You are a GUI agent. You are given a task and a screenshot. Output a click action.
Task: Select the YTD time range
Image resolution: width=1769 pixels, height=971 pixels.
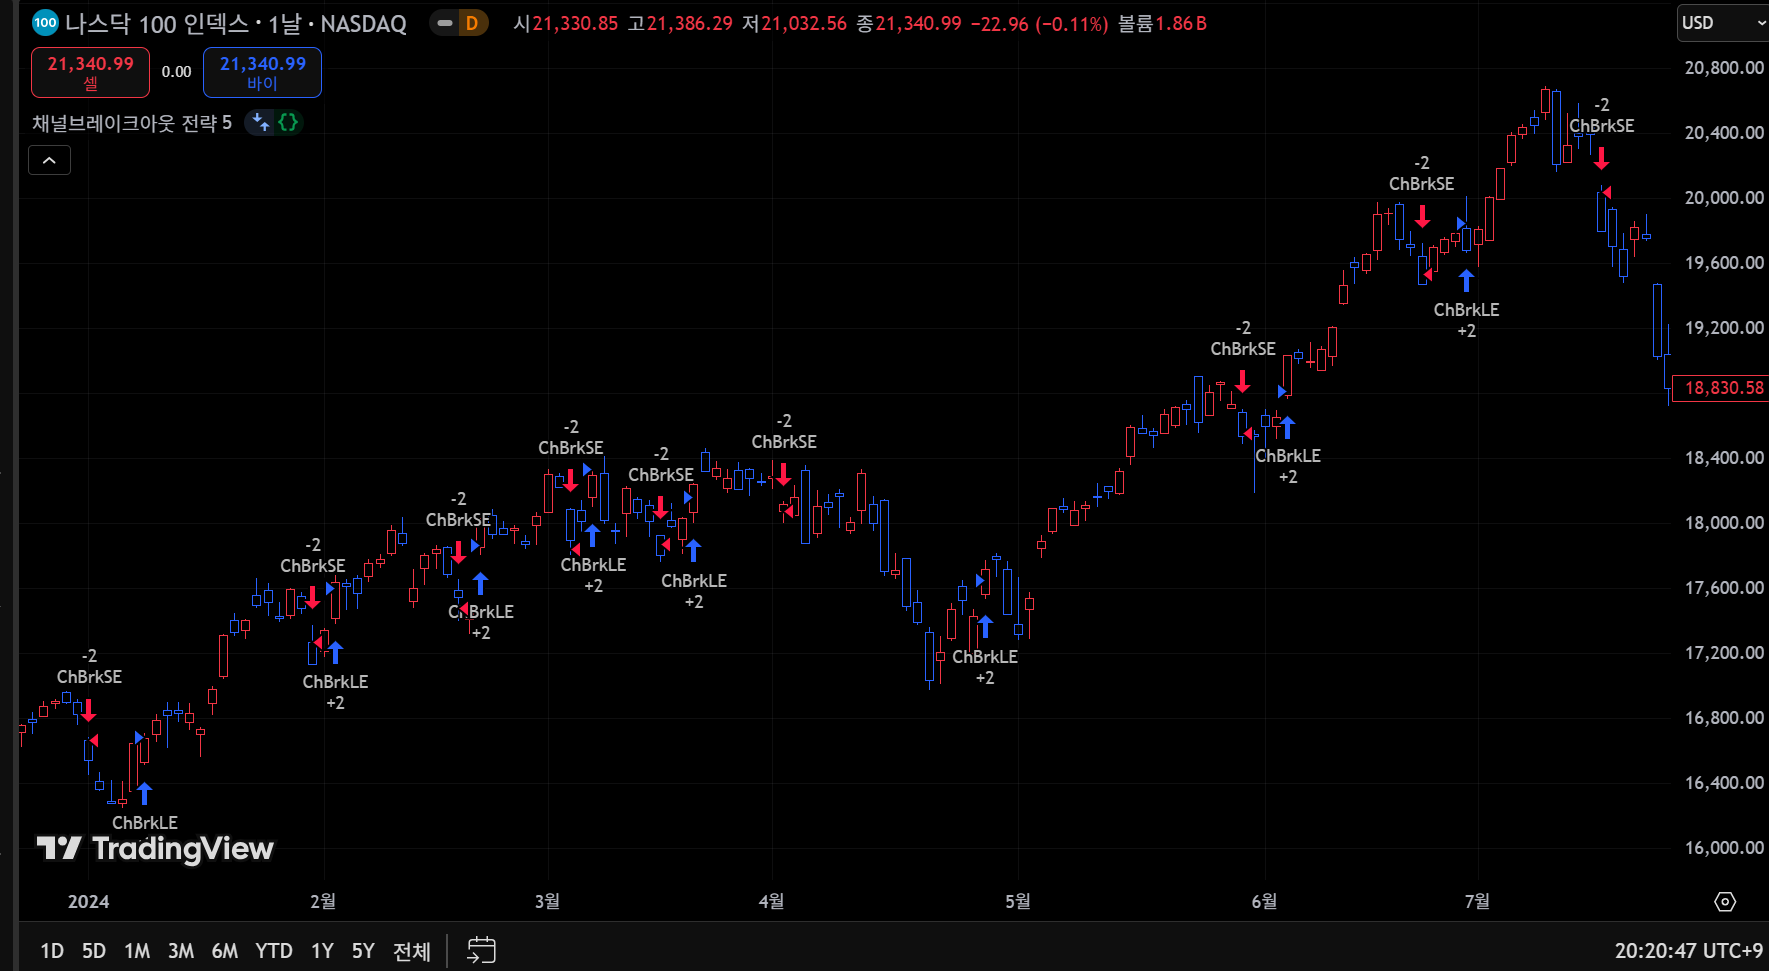tap(274, 951)
